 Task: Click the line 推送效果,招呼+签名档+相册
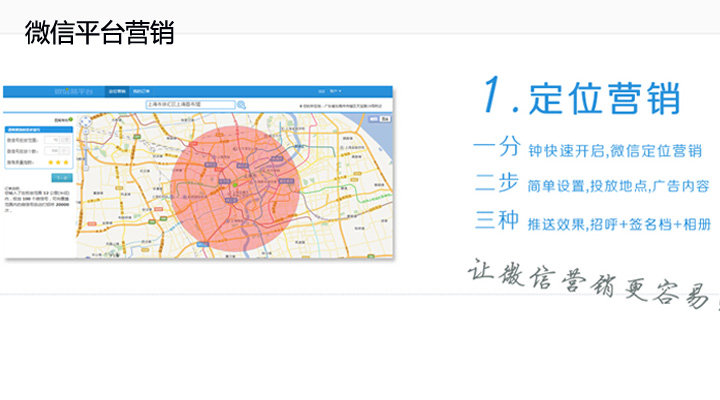(619, 224)
